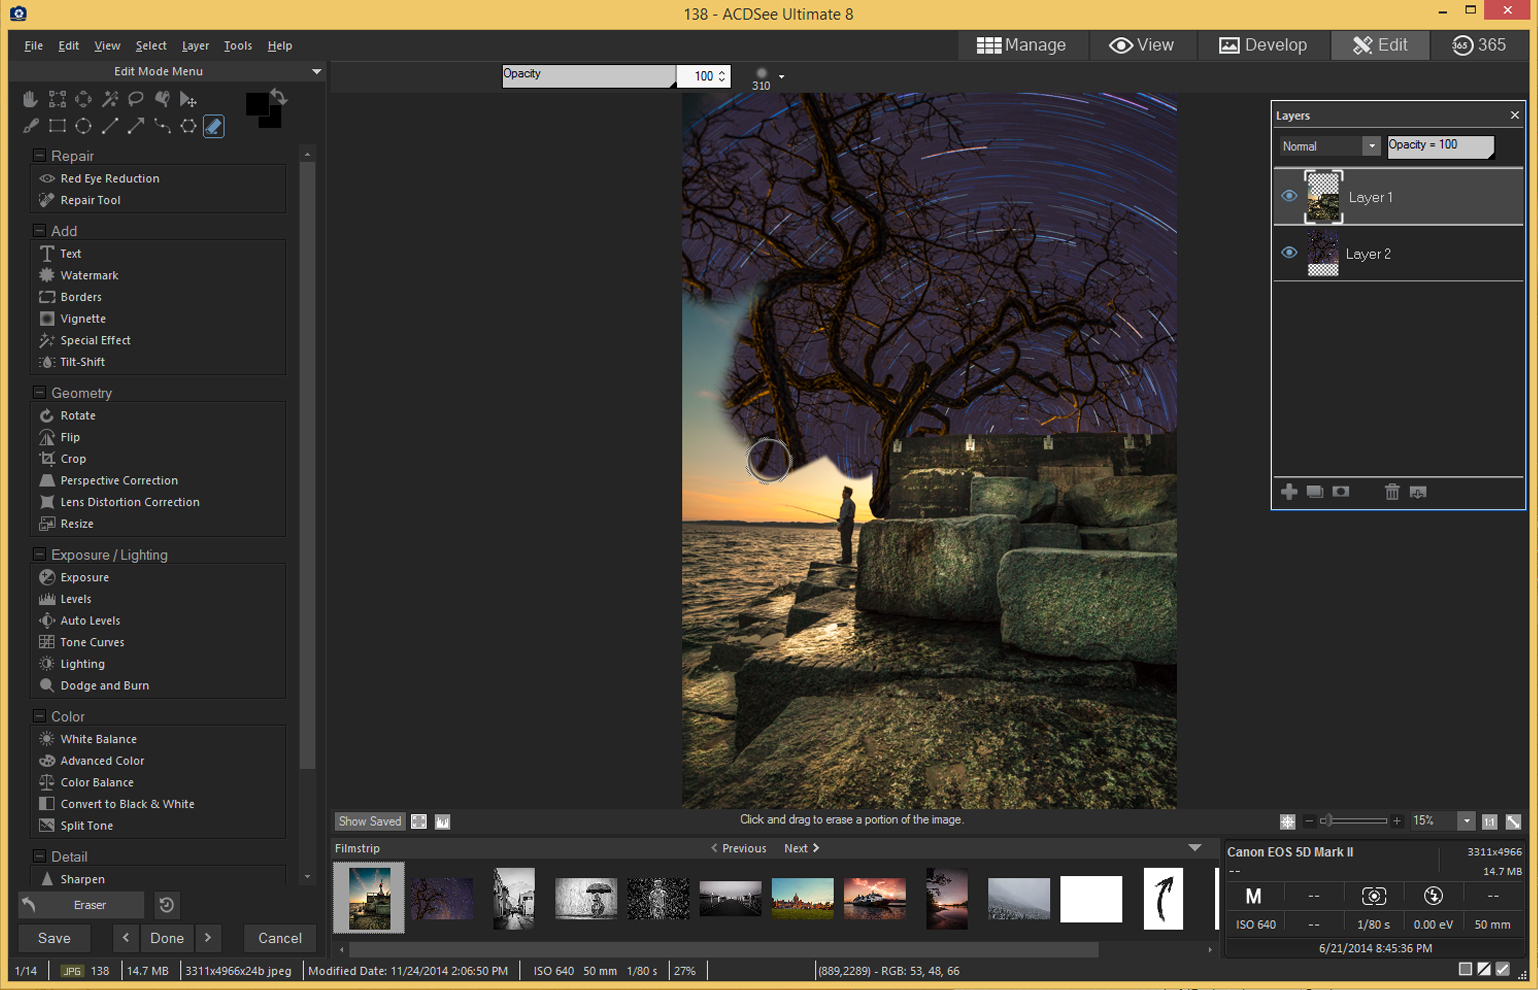
Task: Select the highlighted Eraser tool
Action: 214,126
